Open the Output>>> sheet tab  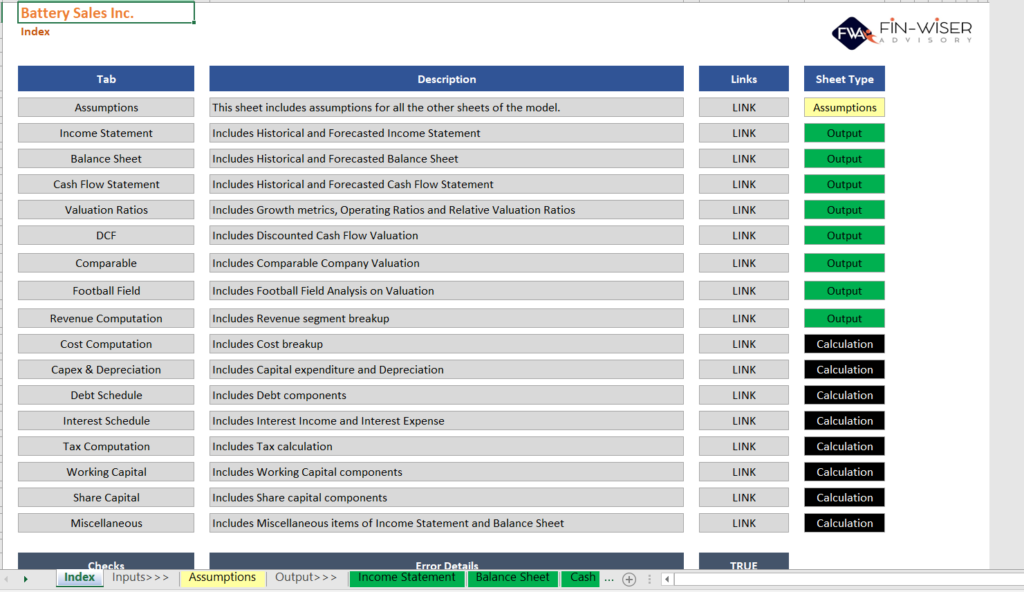click(x=306, y=578)
